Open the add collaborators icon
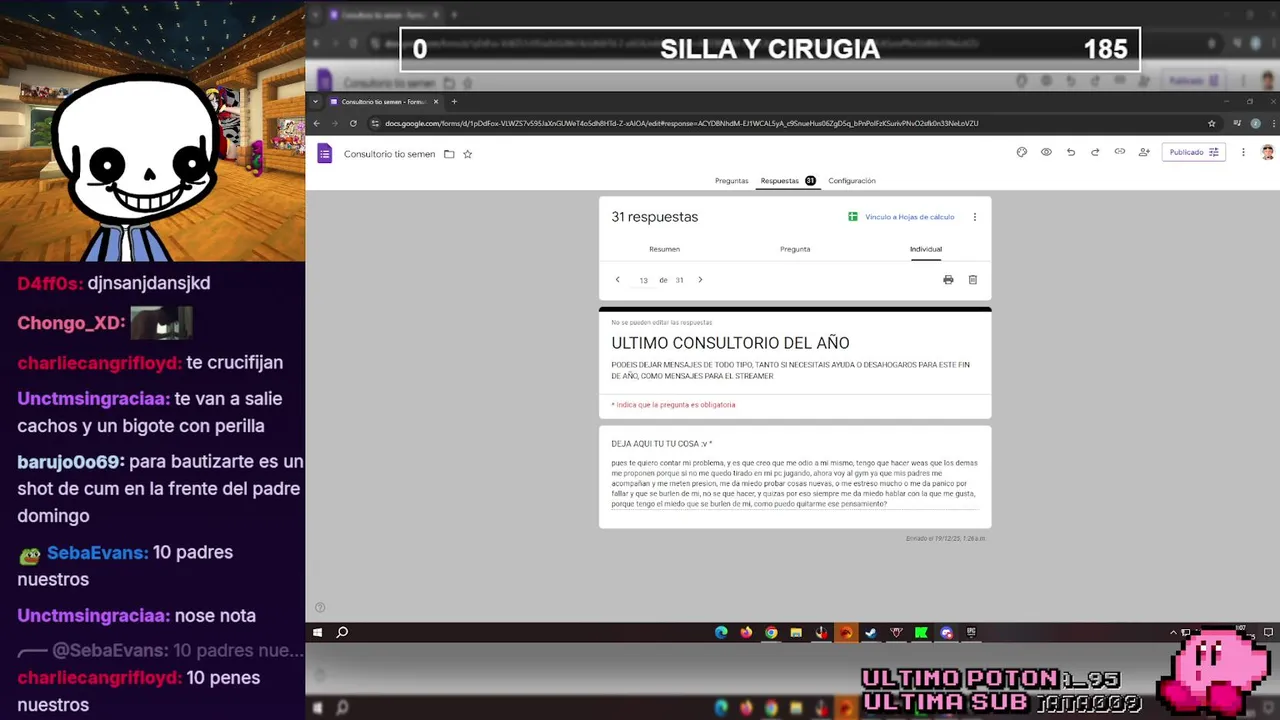The width and height of the screenshot is (1280, 720). coord(1144,152)
